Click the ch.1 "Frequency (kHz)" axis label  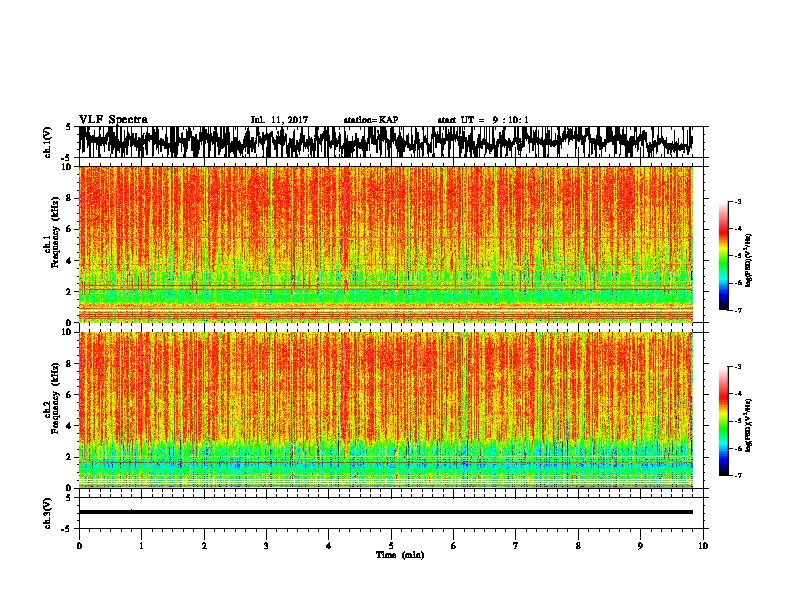pyautogui.click(x=56, y=232)
